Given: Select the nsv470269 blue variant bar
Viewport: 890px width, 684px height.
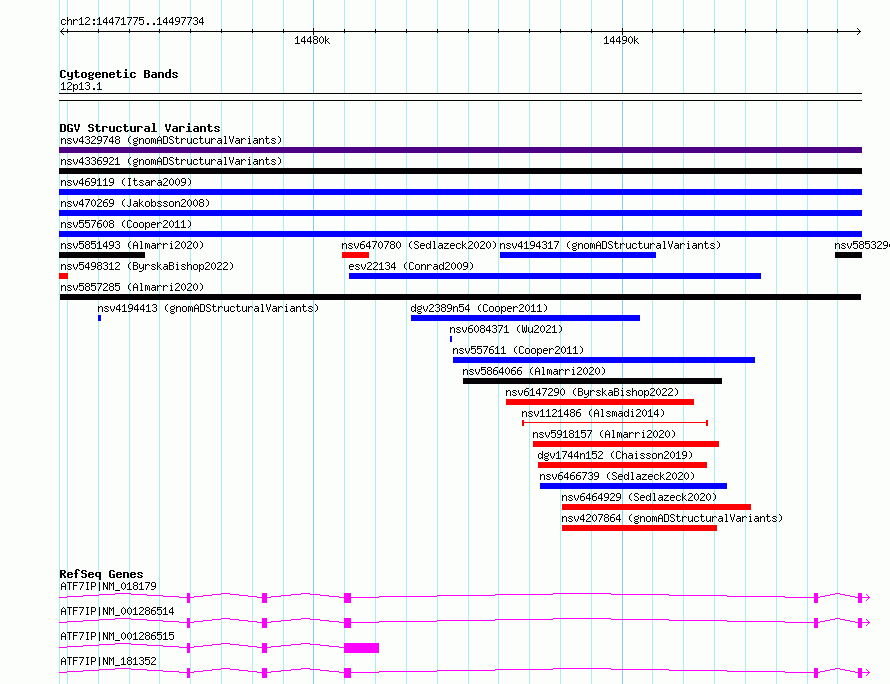Looking at the screenshot, I should click(x=460, y=213).
